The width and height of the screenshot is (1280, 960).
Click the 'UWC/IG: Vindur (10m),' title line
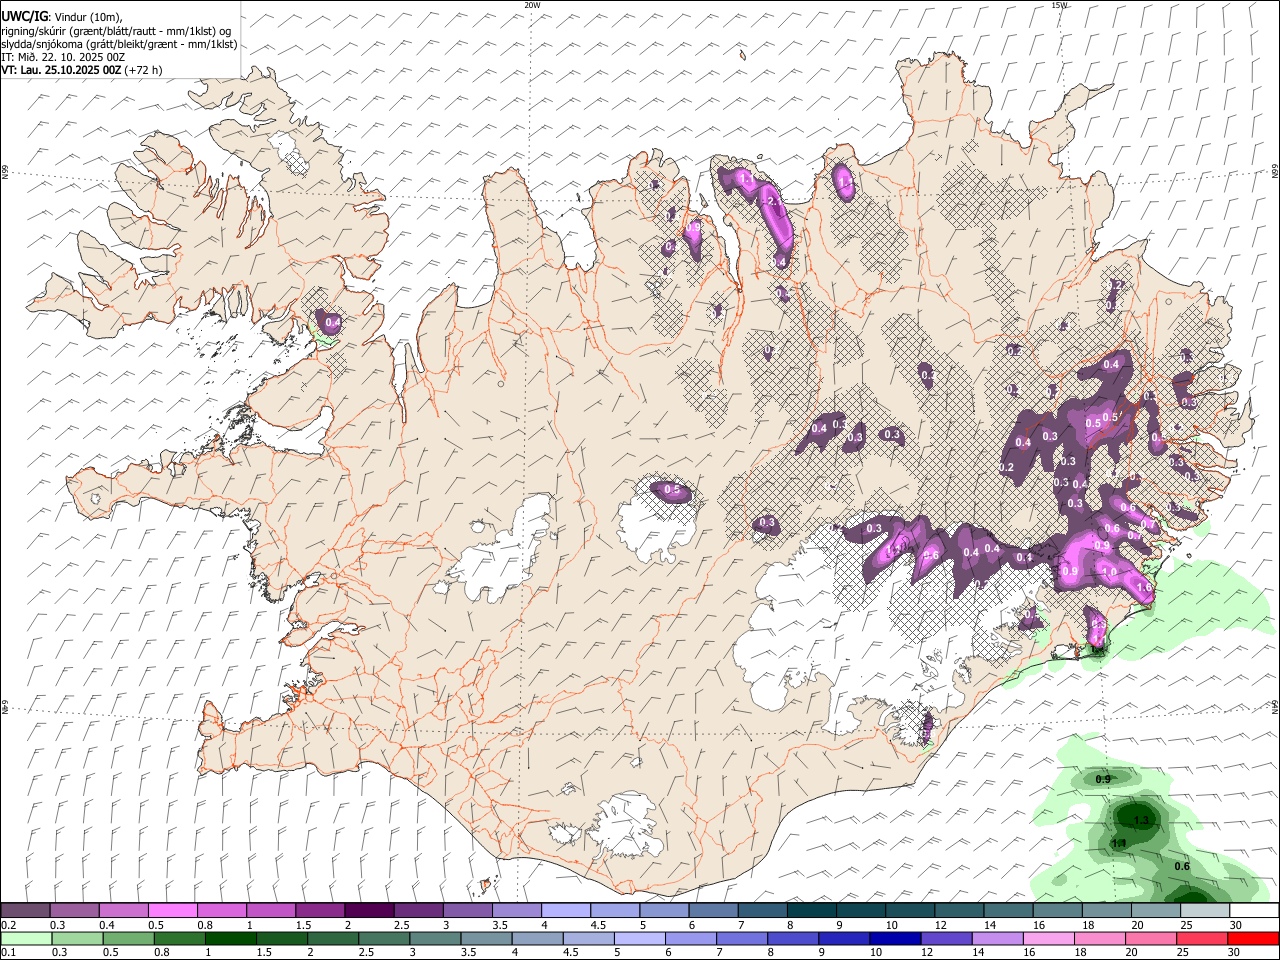(62, 17)
